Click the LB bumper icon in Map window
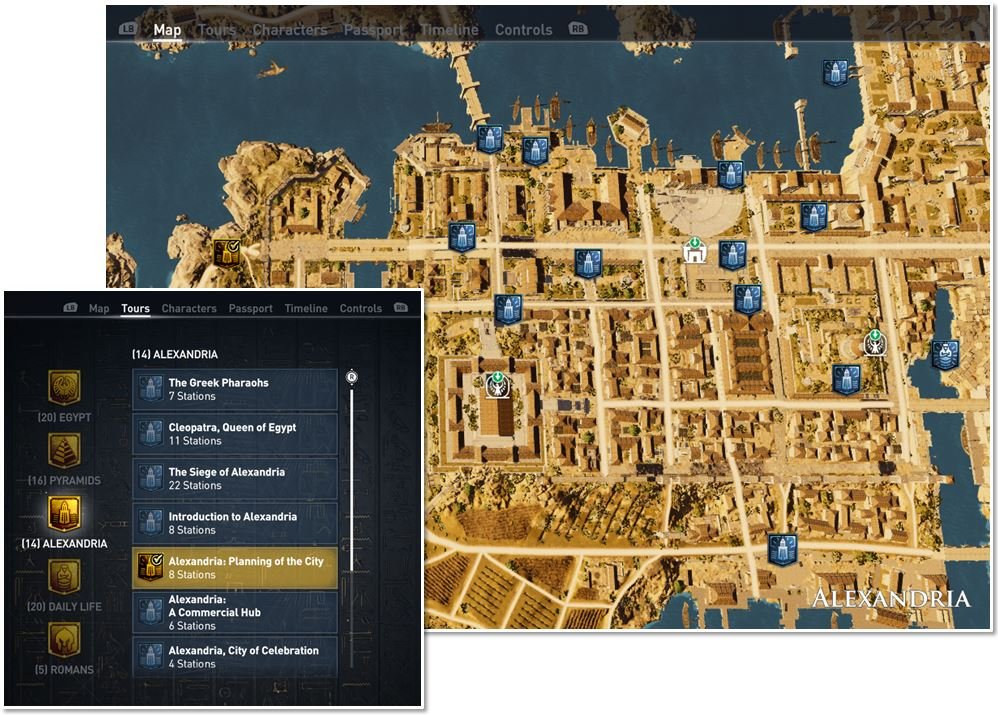The image size is (998, 715). coord(128,29)
